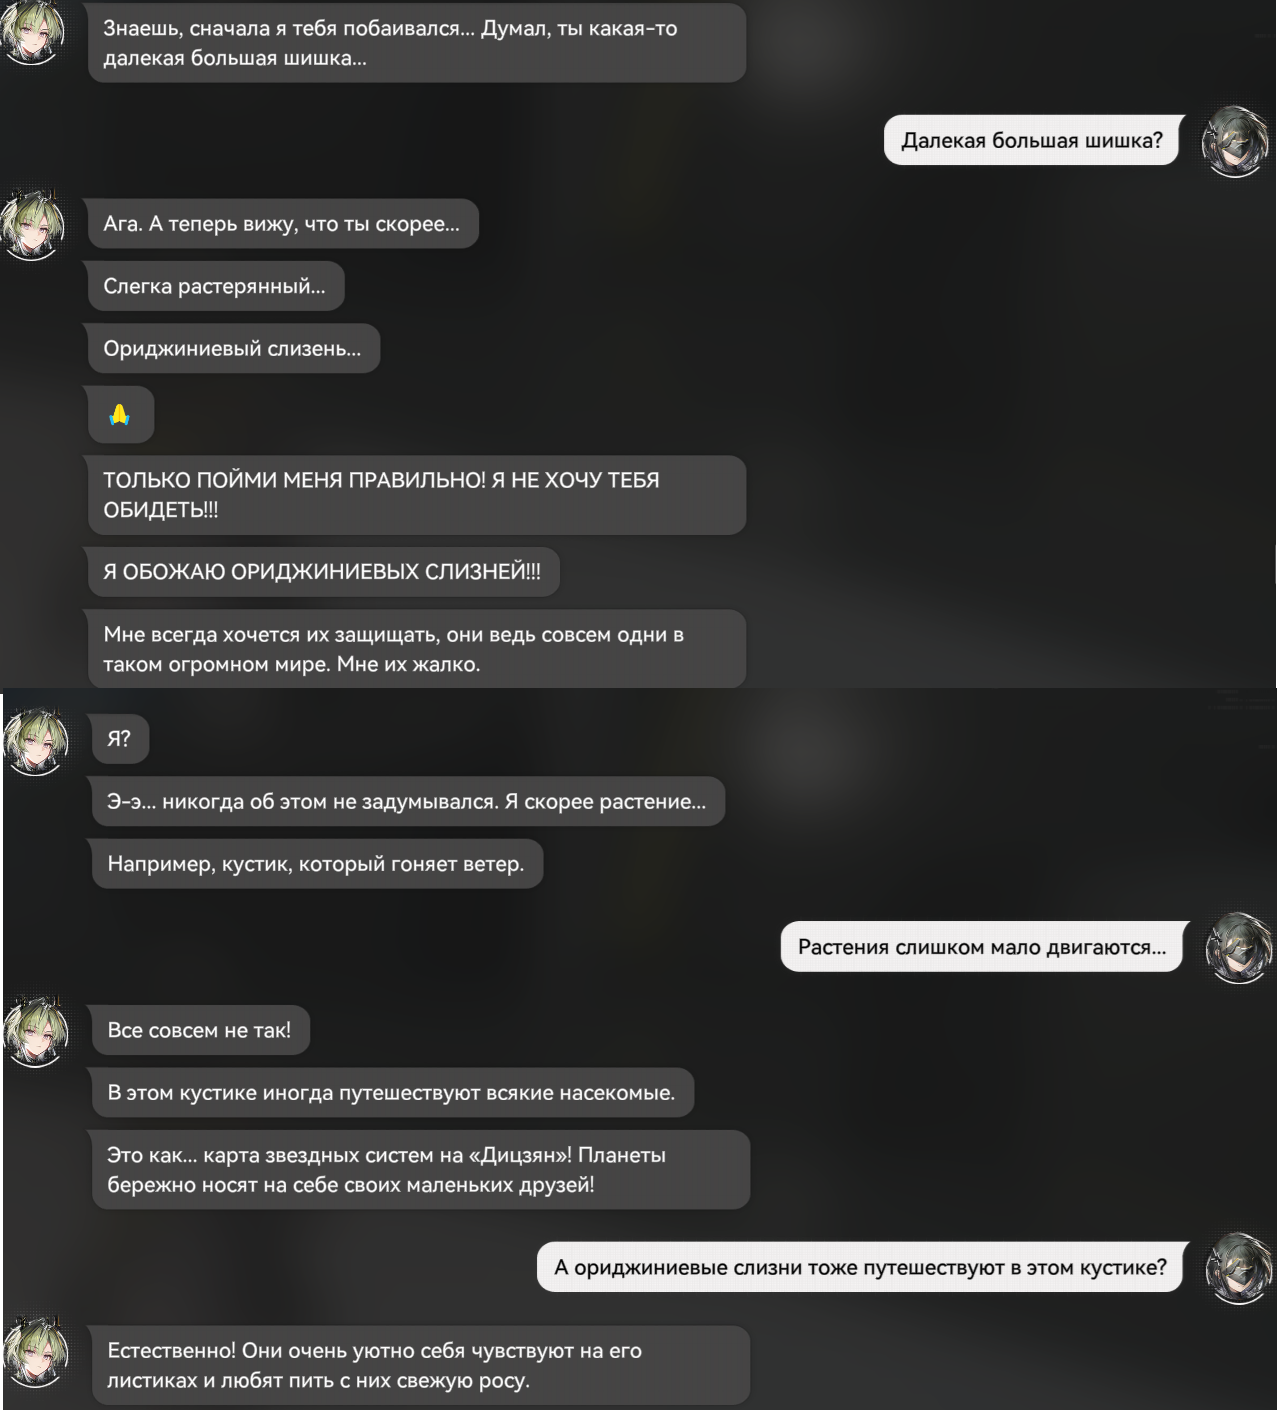Click the green-haired avatar beside 'Я?' message
This screenshot has width=1277, height=1410.
[36, 741]
